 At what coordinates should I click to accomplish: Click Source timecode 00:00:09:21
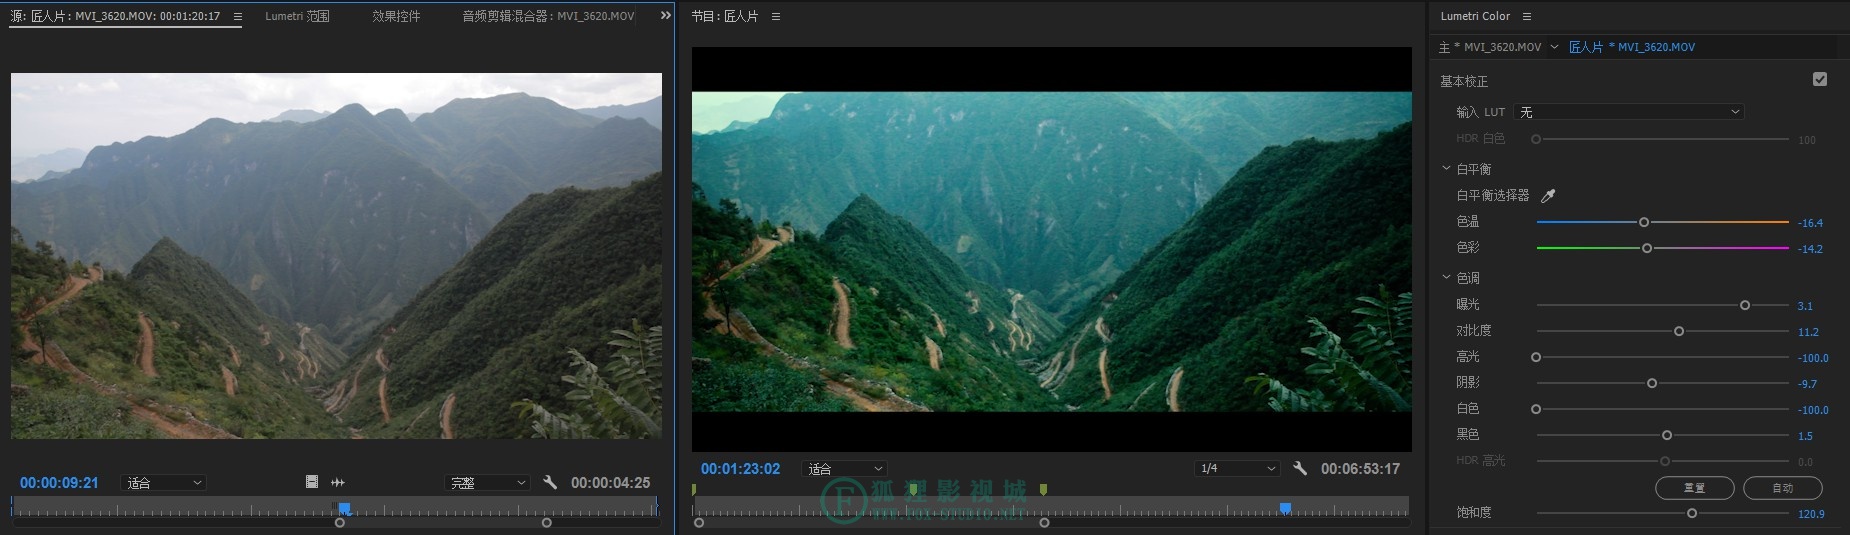(x=59, y=483)
